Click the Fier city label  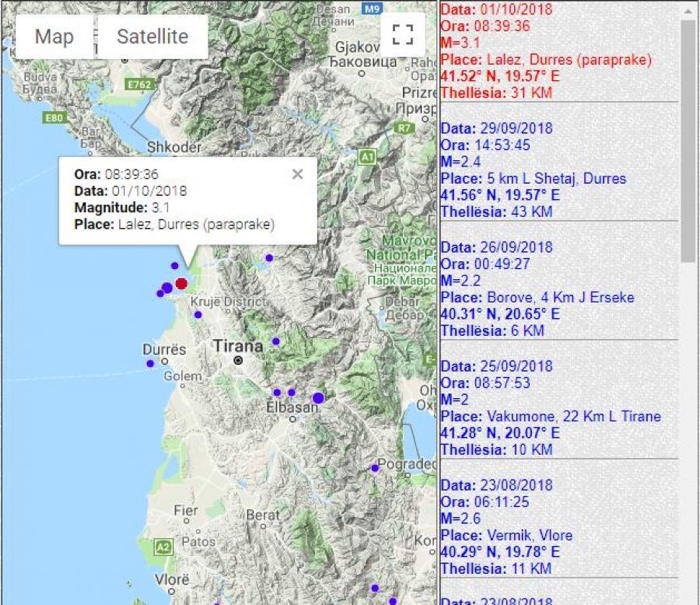tap(186, 510)
